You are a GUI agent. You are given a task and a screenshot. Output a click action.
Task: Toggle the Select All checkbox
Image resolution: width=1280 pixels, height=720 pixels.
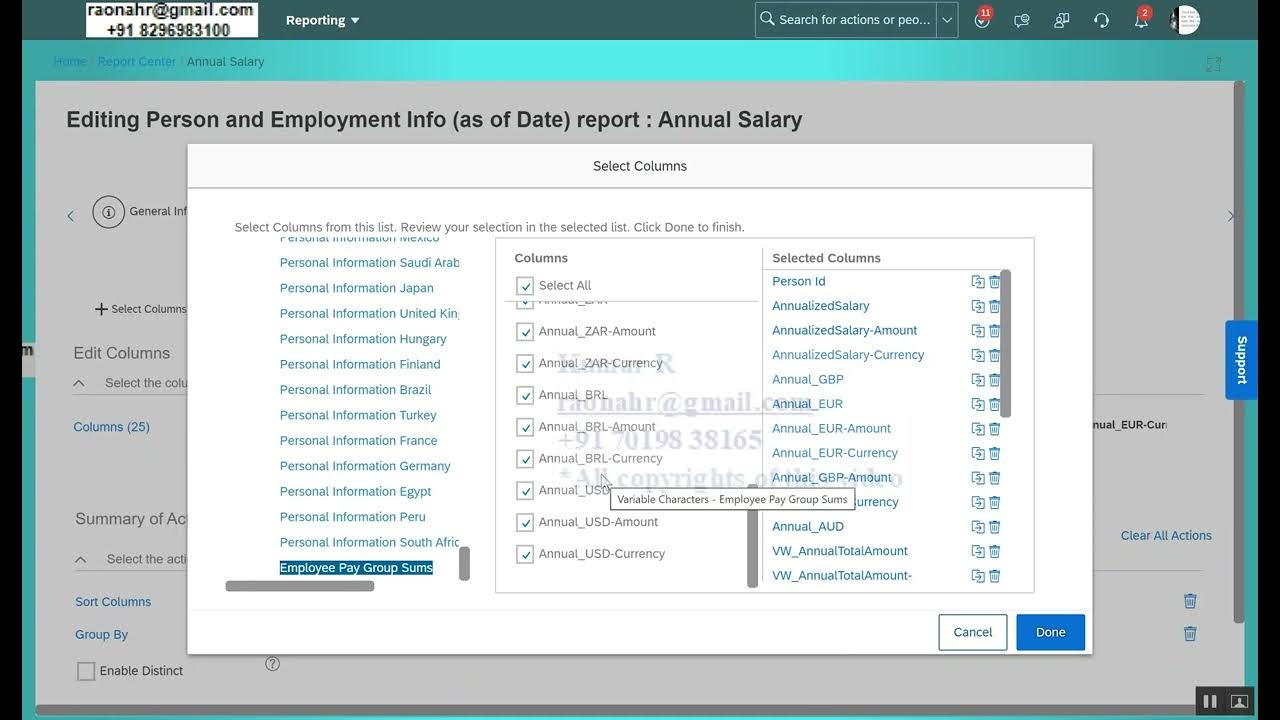525,286
